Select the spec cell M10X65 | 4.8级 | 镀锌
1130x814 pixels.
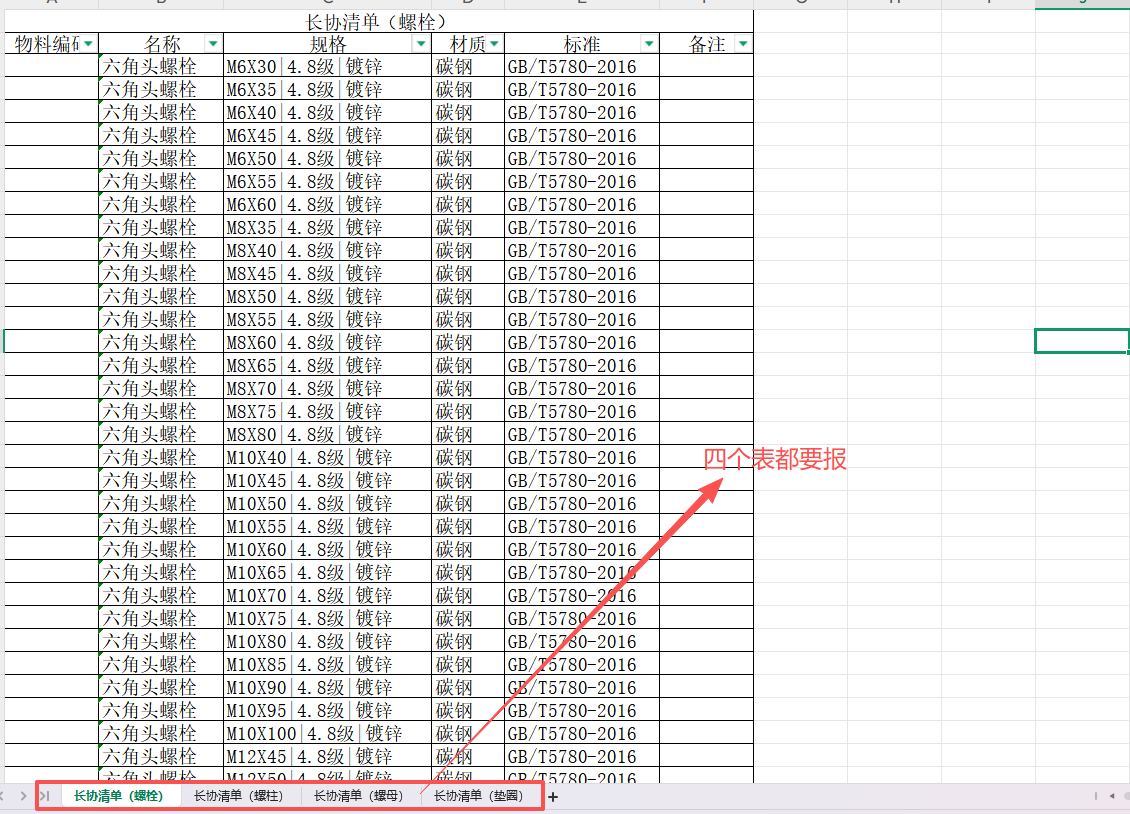pyautogui.click(x=327, y=573)
